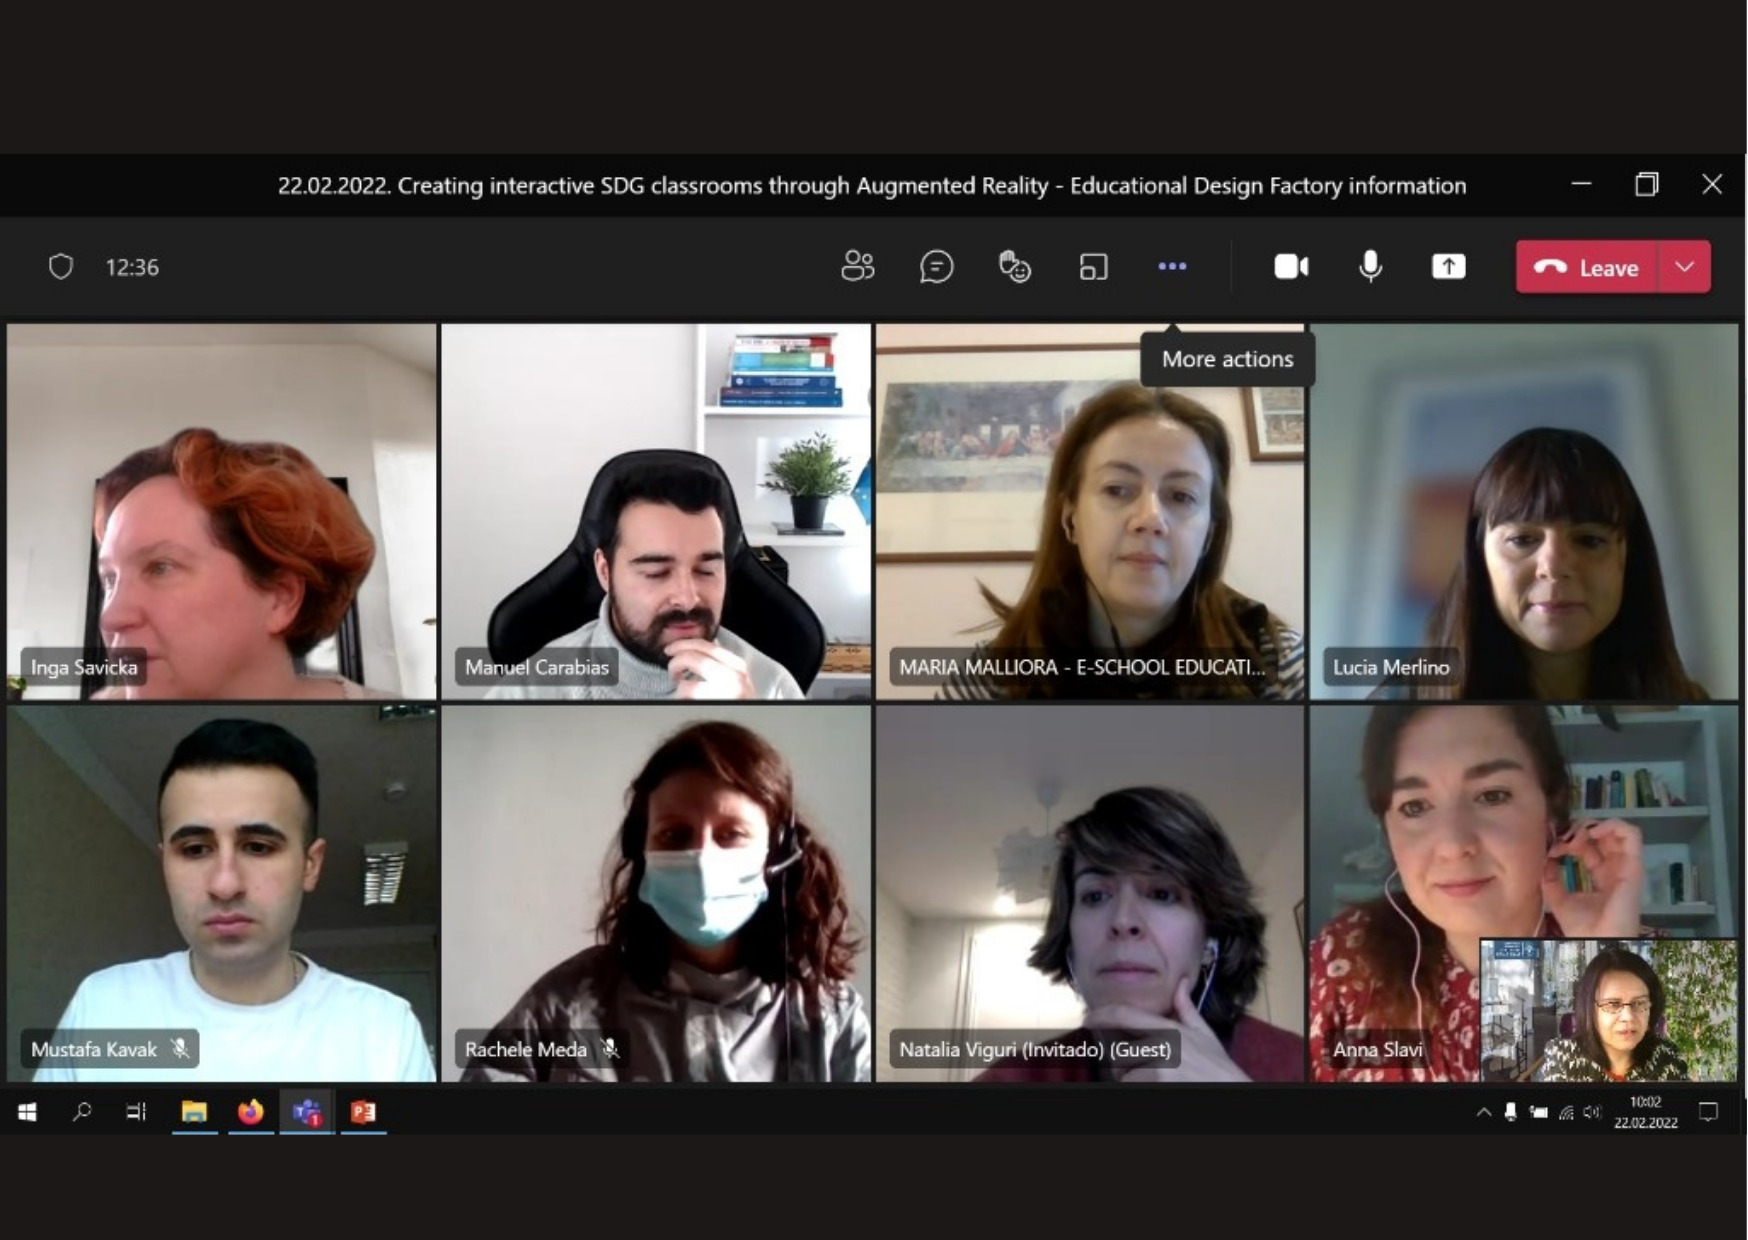Open Firefox from the taskbar

coord(250,1111)
